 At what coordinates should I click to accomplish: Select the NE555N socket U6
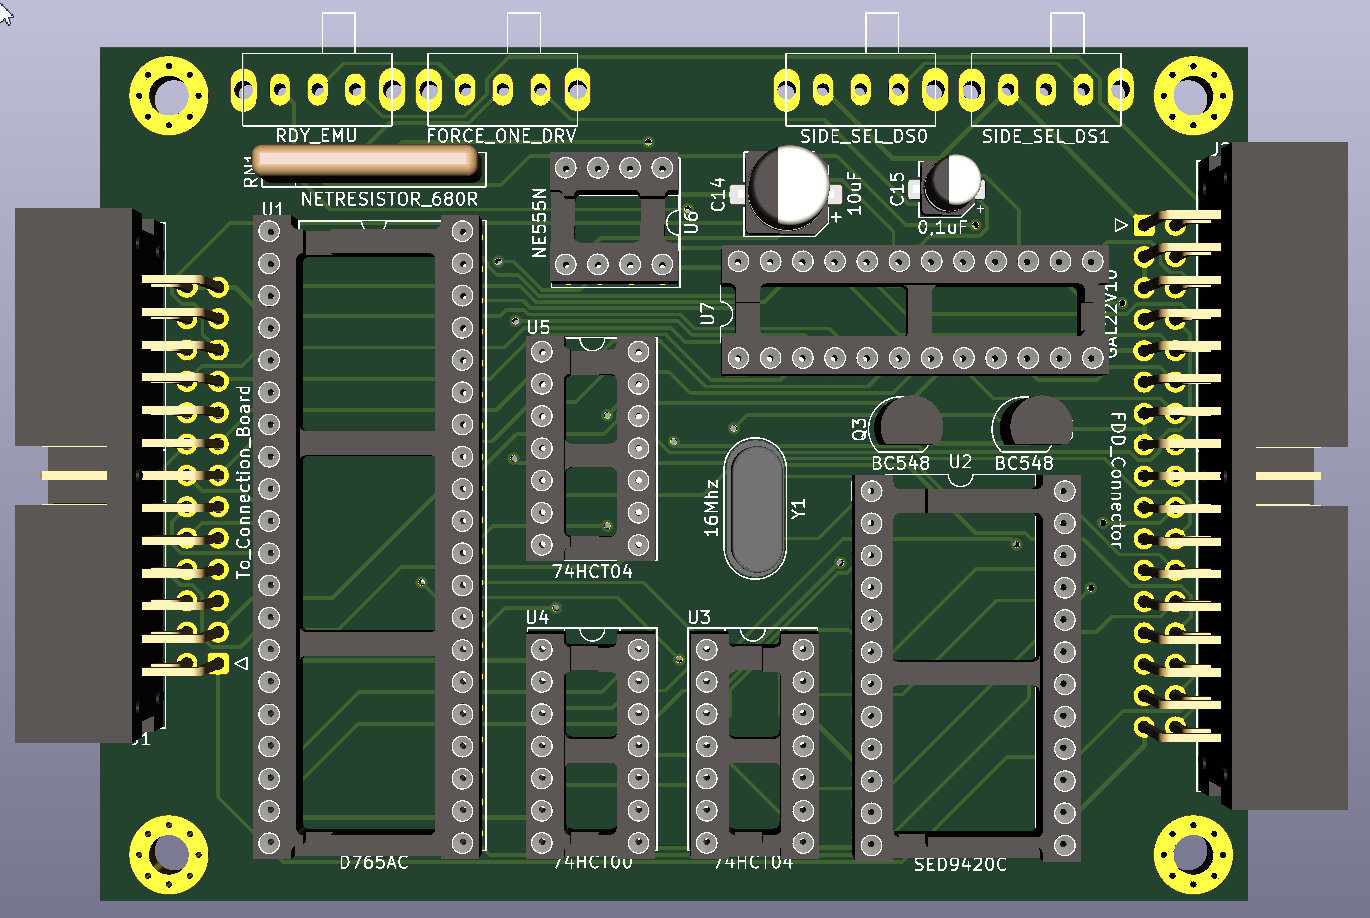click(614, 218)
